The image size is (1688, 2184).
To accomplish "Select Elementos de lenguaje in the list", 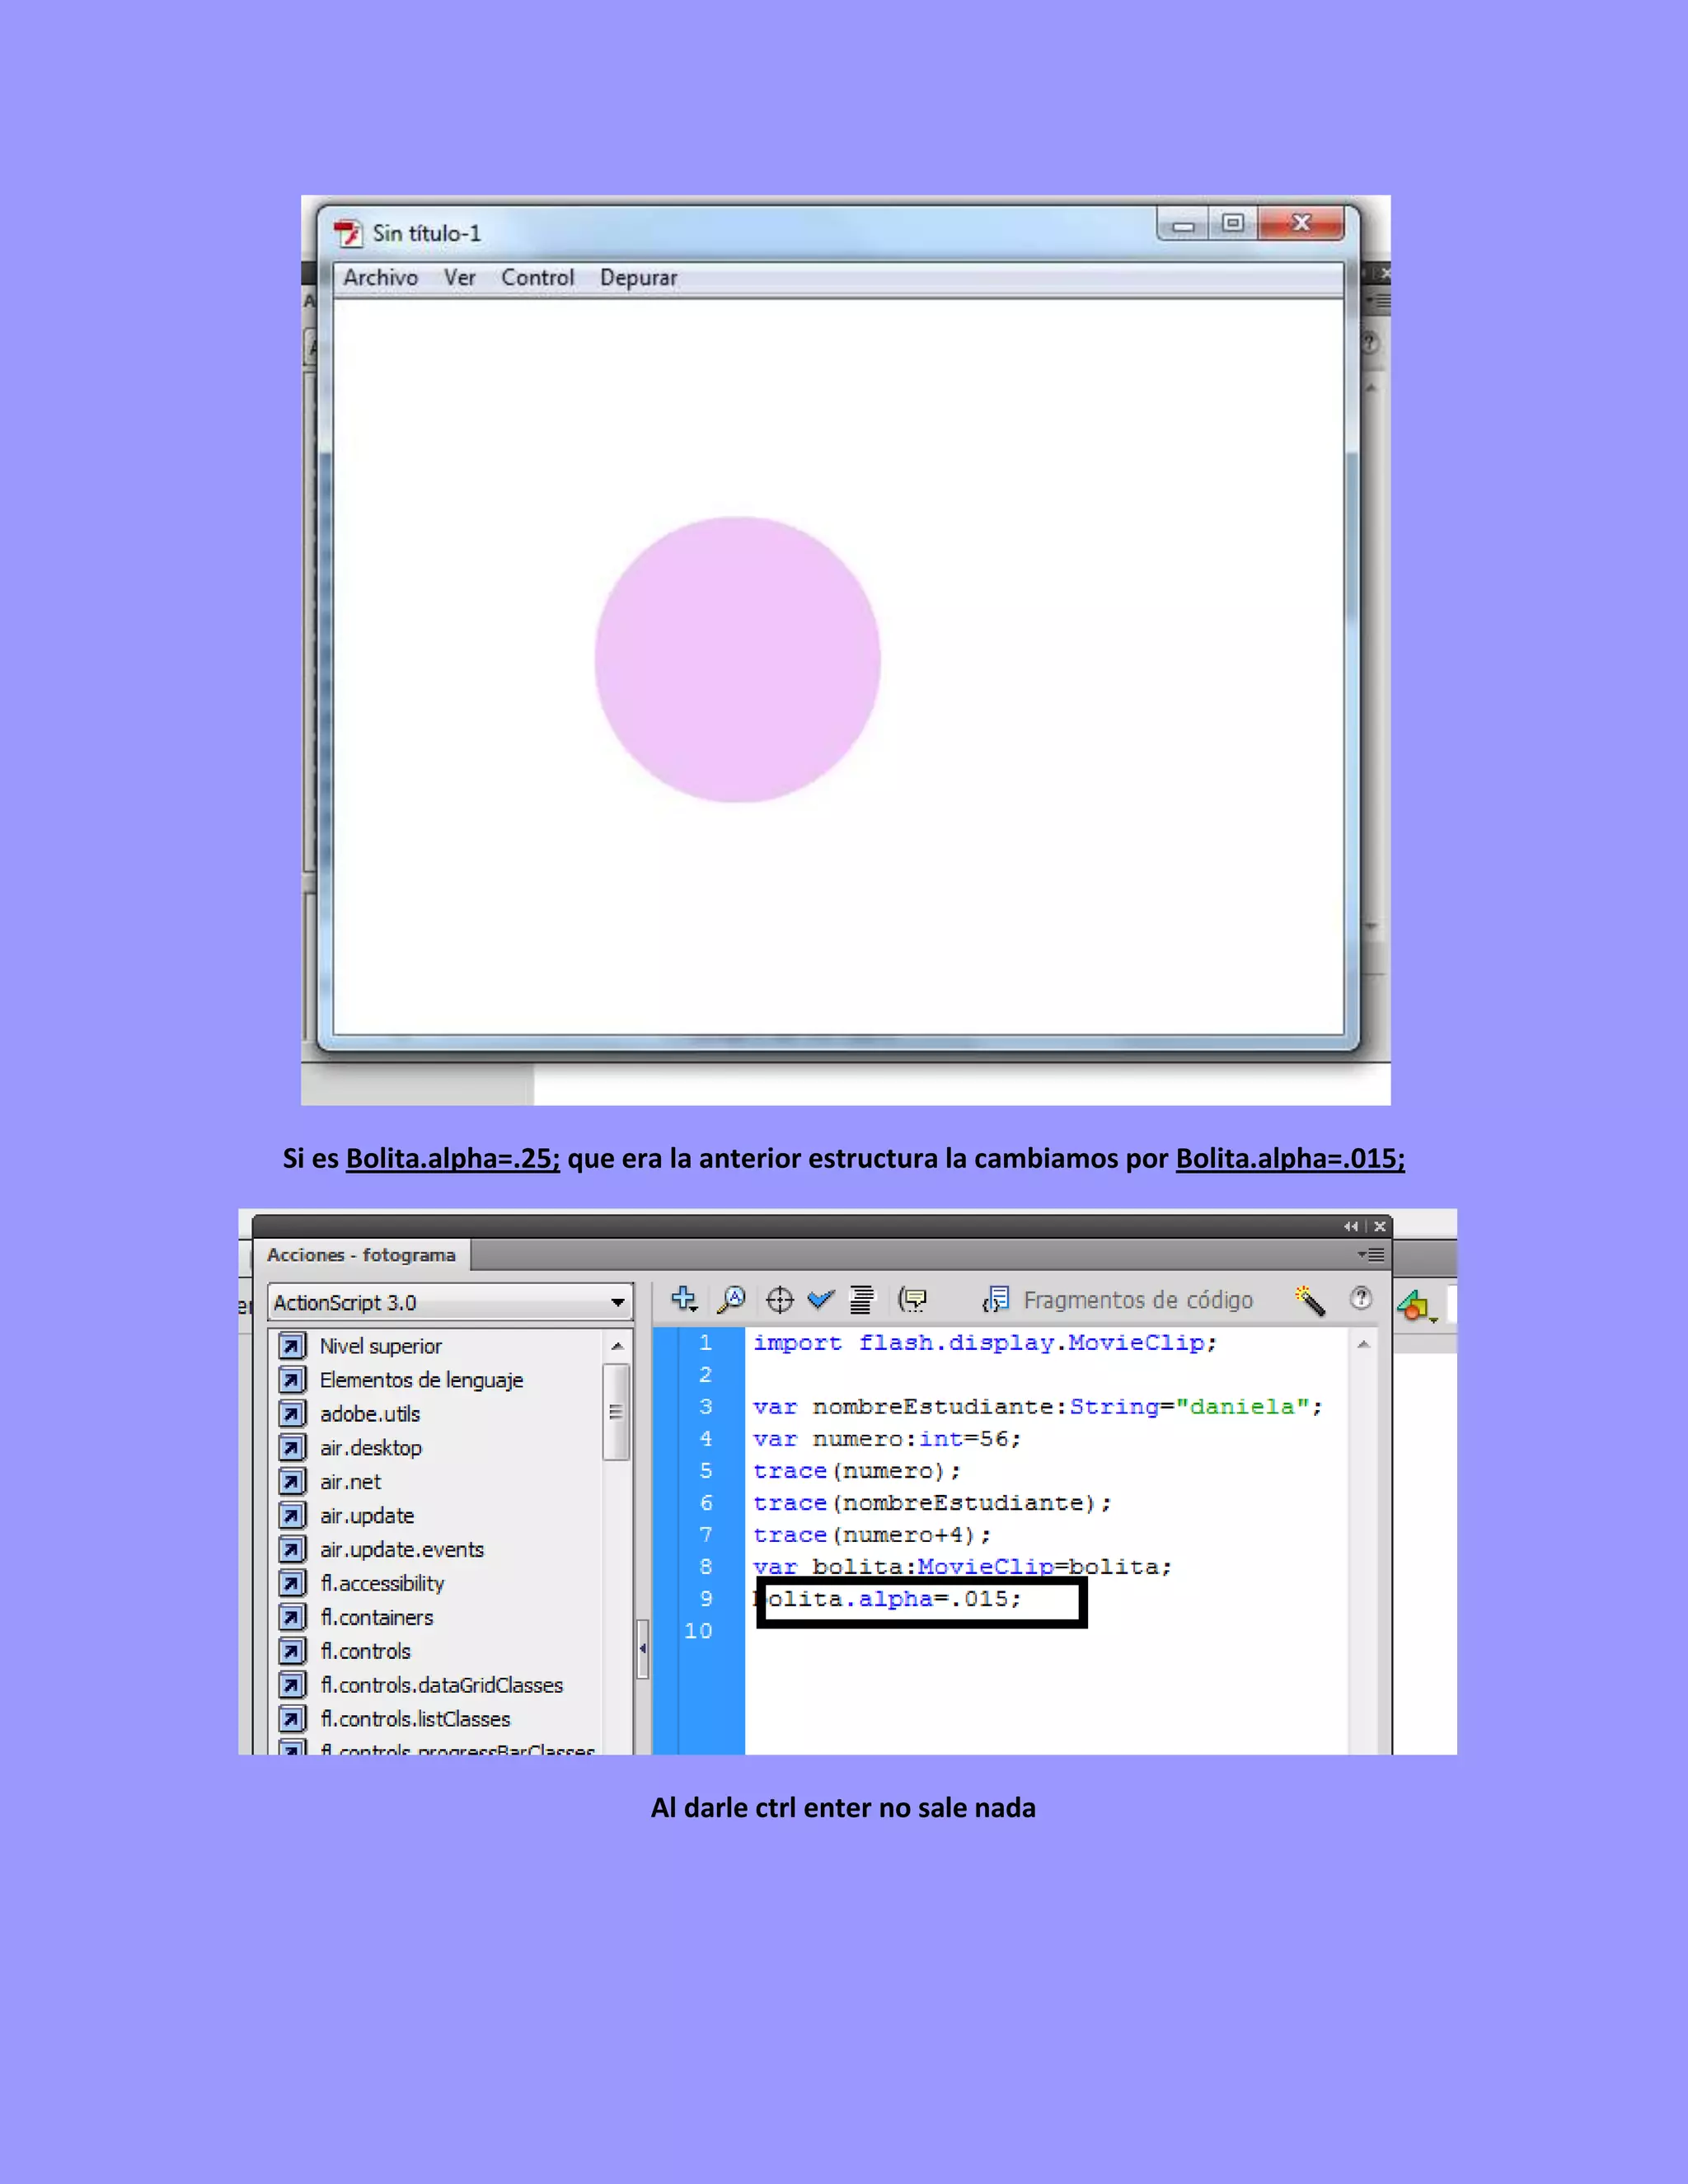I will click(x=421, y=1380).
